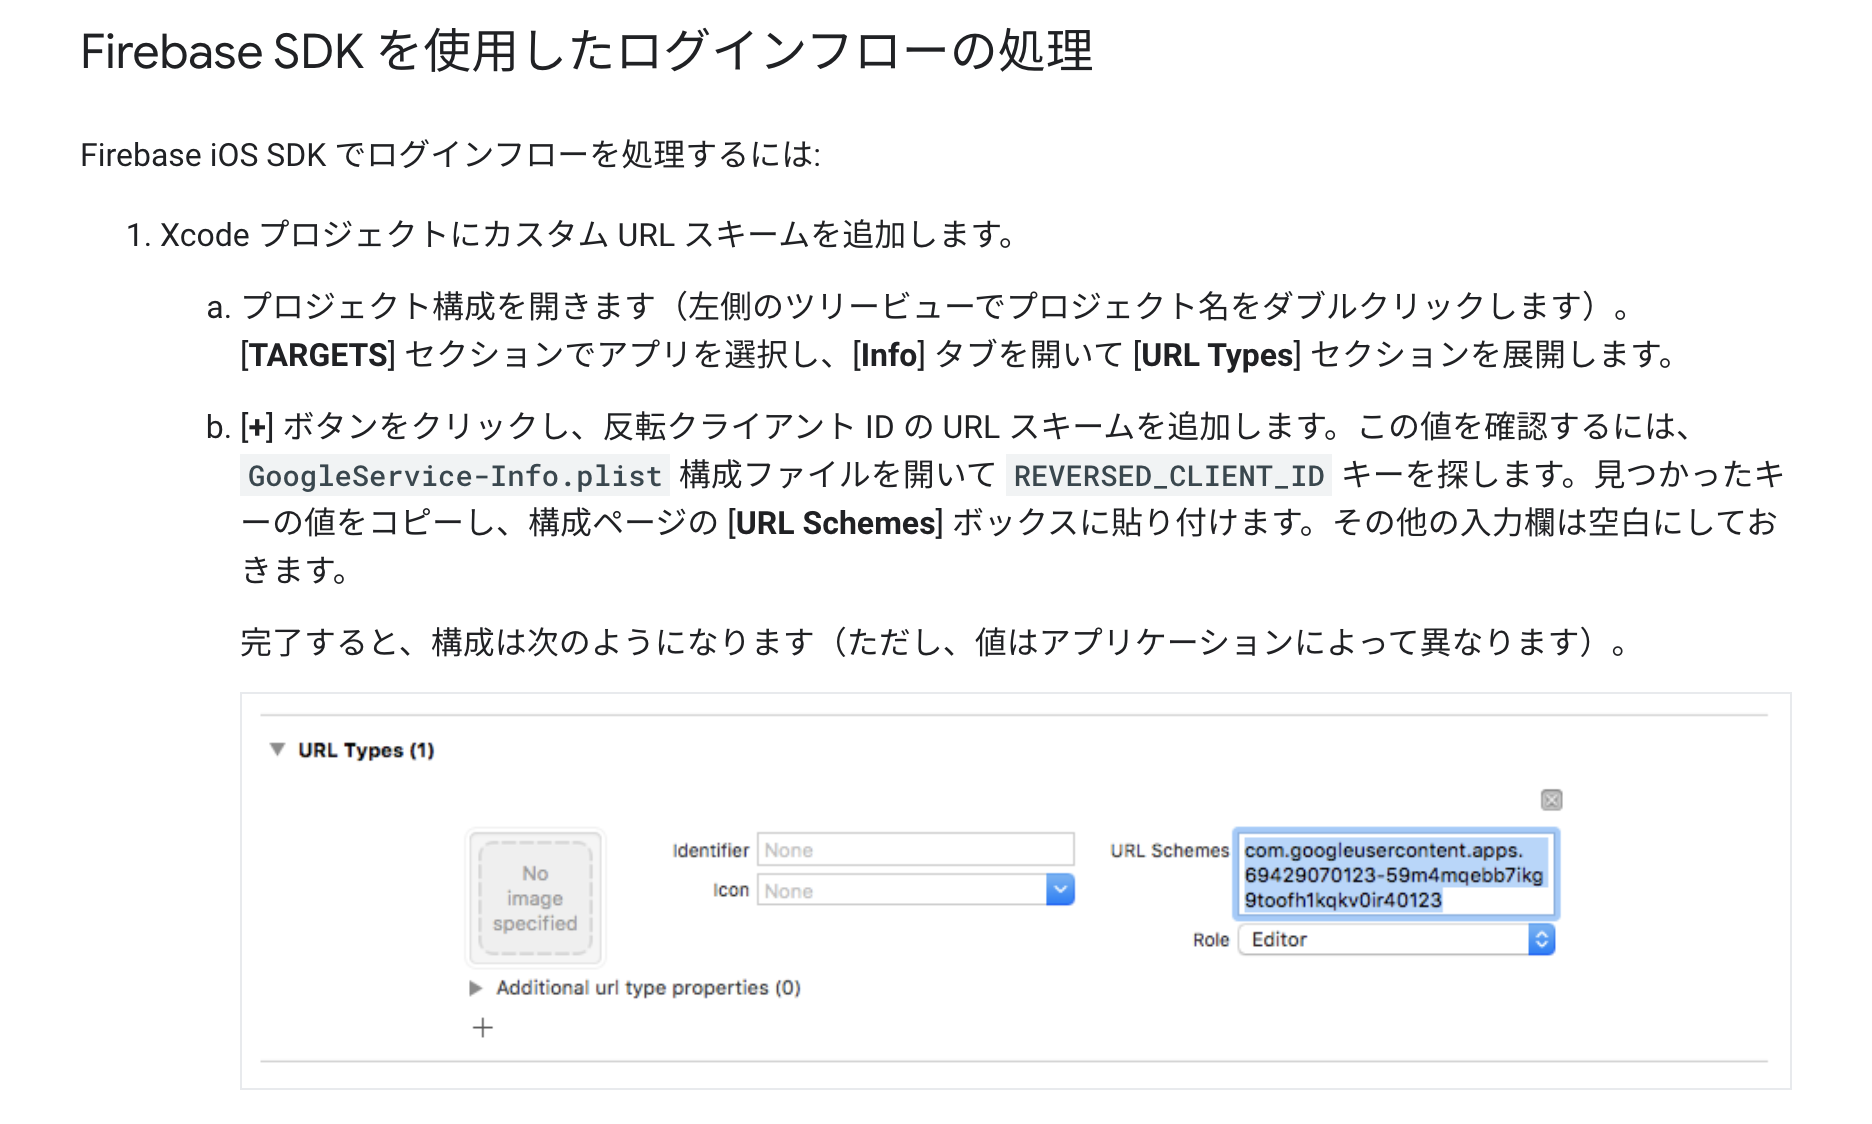Click the heading Firebase SDK を使用したログインフローの処理

click(587, 51)
